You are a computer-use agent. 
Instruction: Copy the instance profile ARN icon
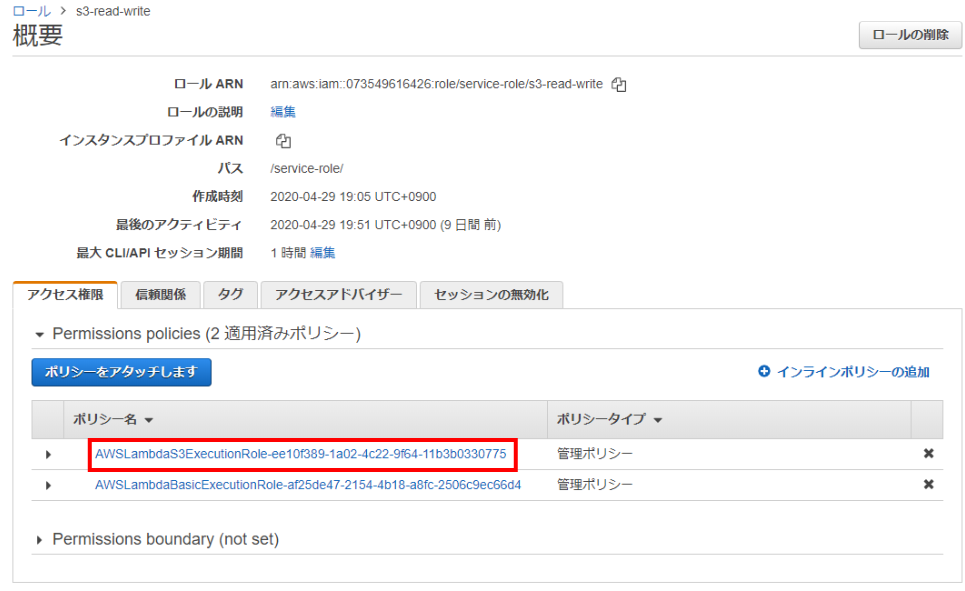[283, 141]
